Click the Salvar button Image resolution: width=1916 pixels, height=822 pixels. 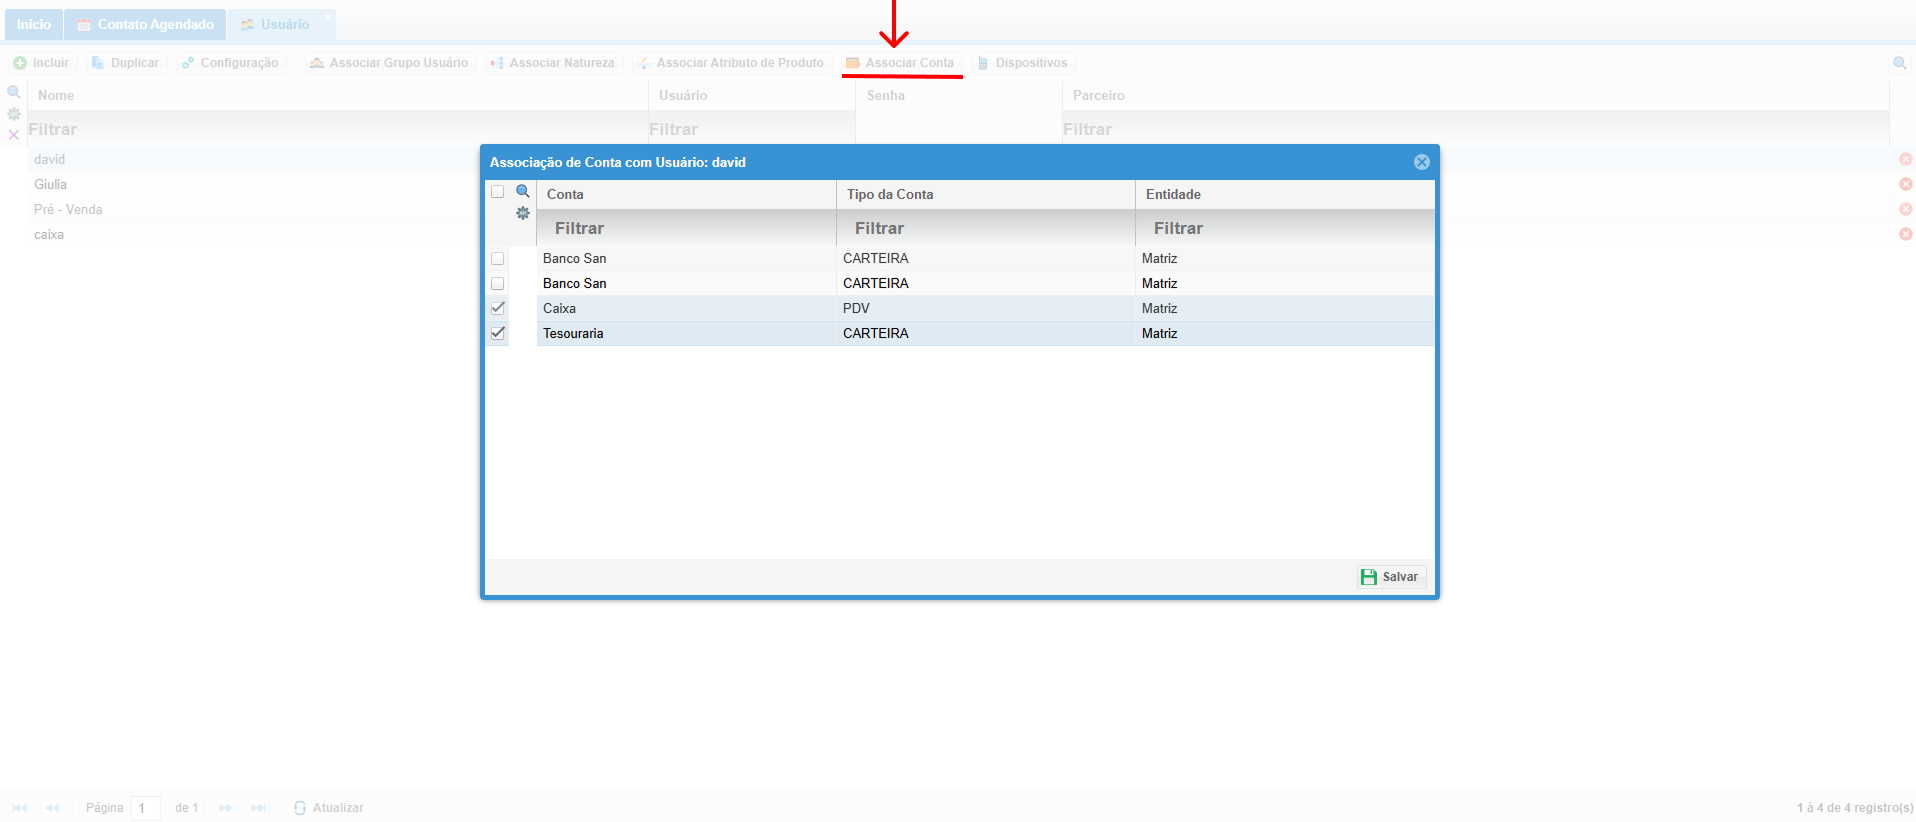(x=1391, y=577)
